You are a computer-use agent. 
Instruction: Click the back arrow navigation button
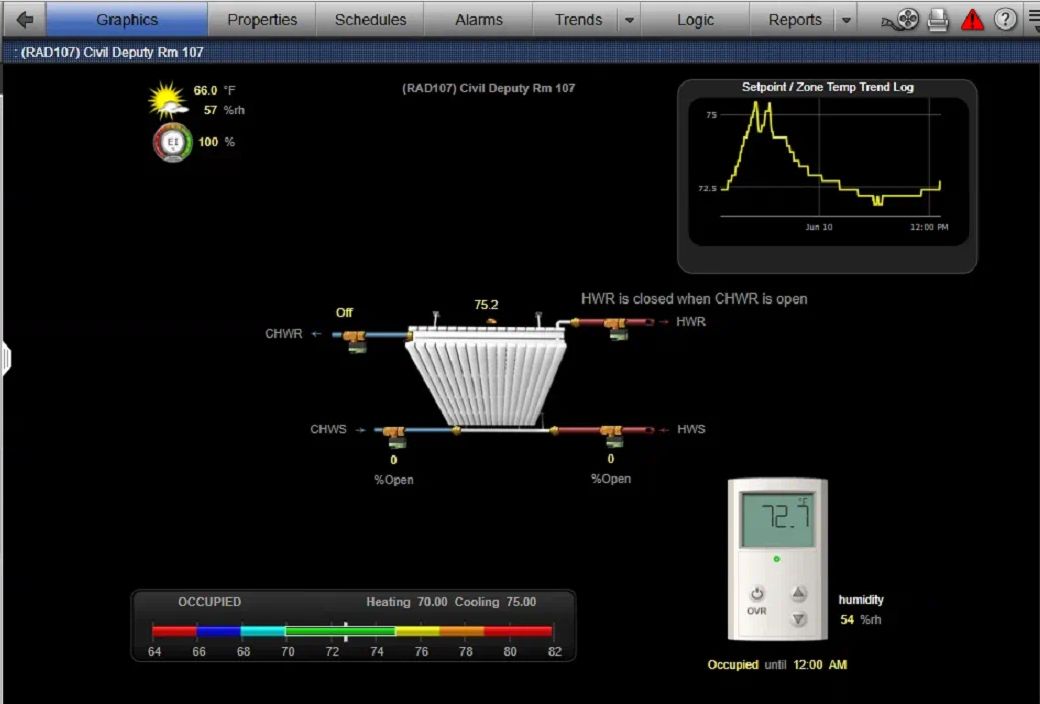click(x=24, y=19)
